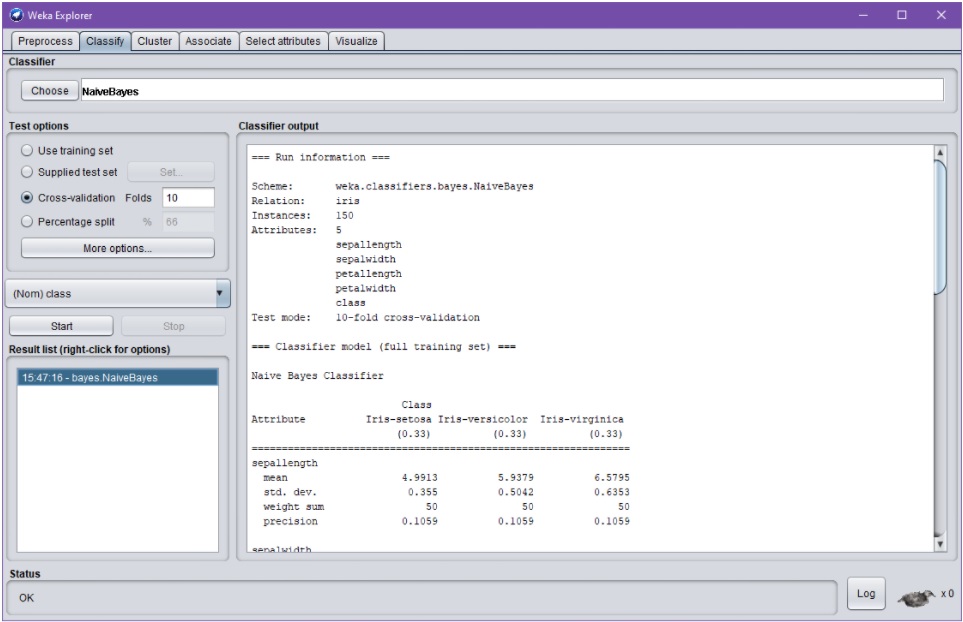Click the mean value 6.5795

[x=612, y=478]
